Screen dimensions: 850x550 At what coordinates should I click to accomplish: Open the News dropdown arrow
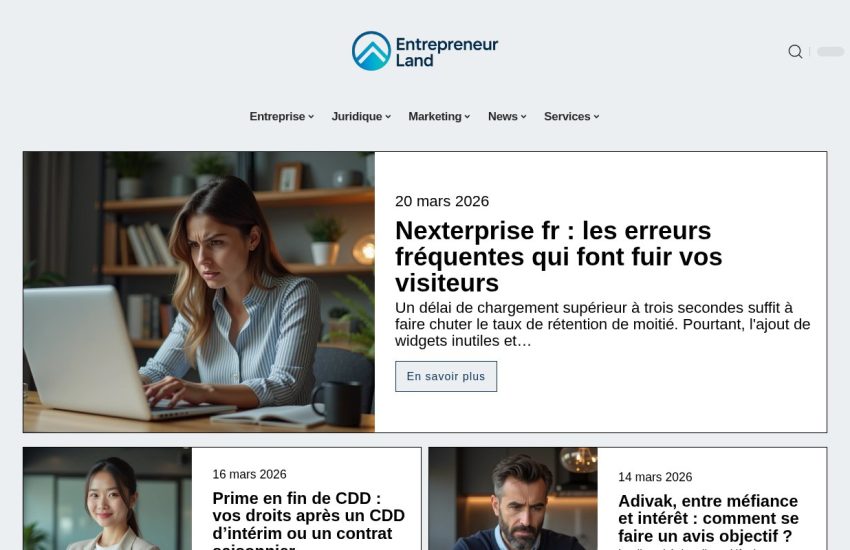(x=524, y=117)
